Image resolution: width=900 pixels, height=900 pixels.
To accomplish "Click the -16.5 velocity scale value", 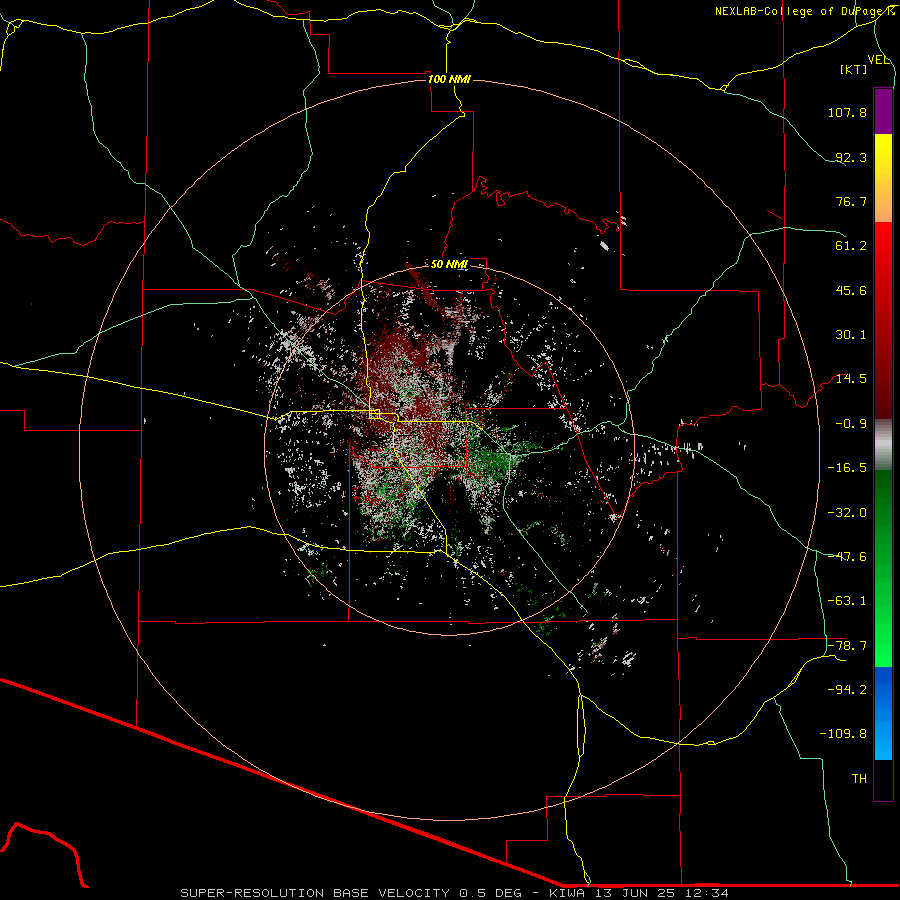I will 847,468.
